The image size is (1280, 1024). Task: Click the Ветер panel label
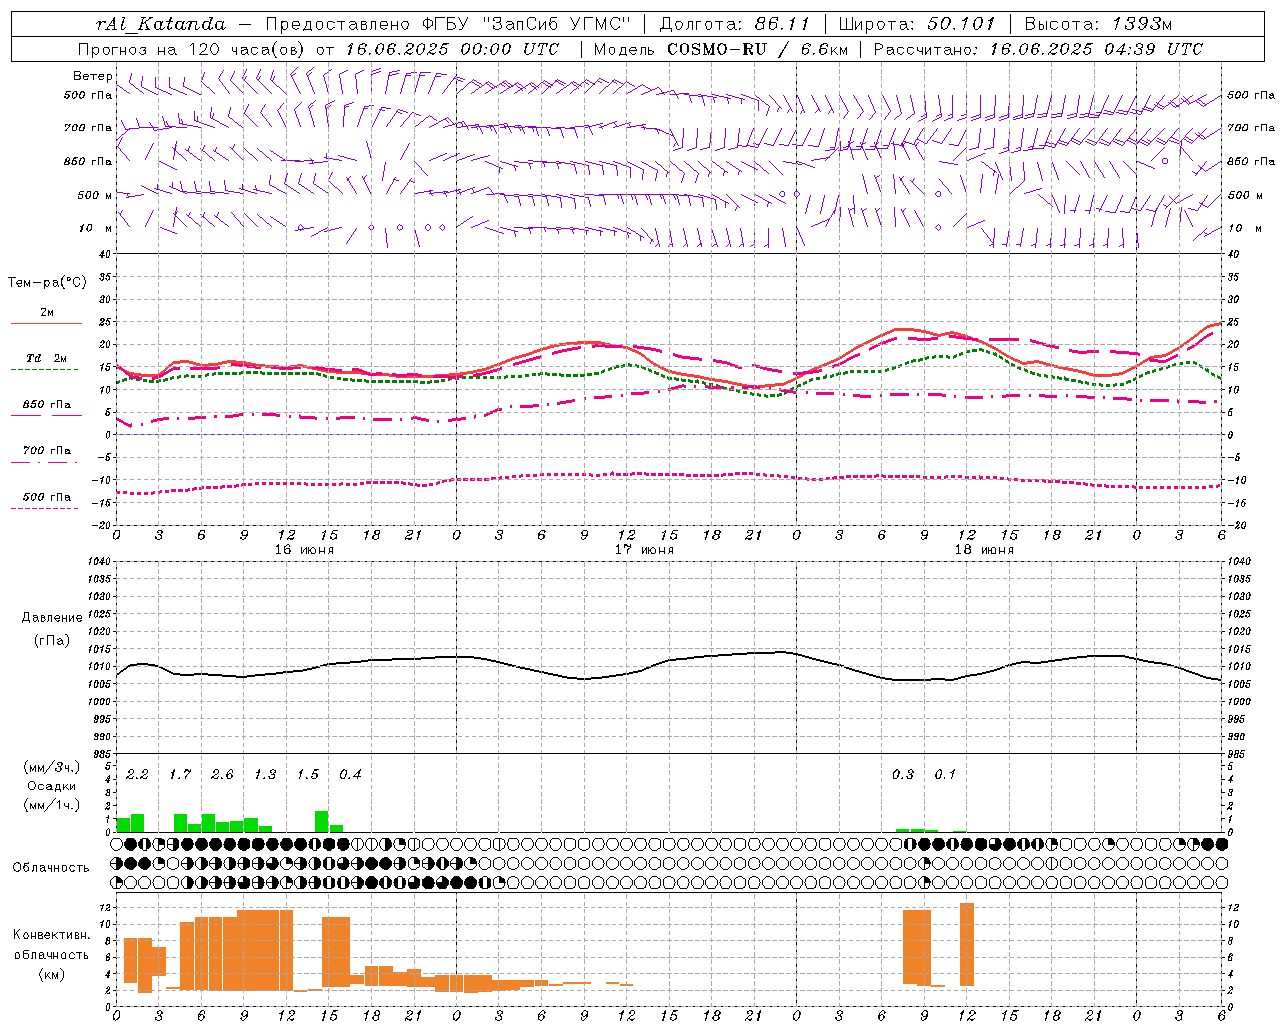(x=92, y=76)
